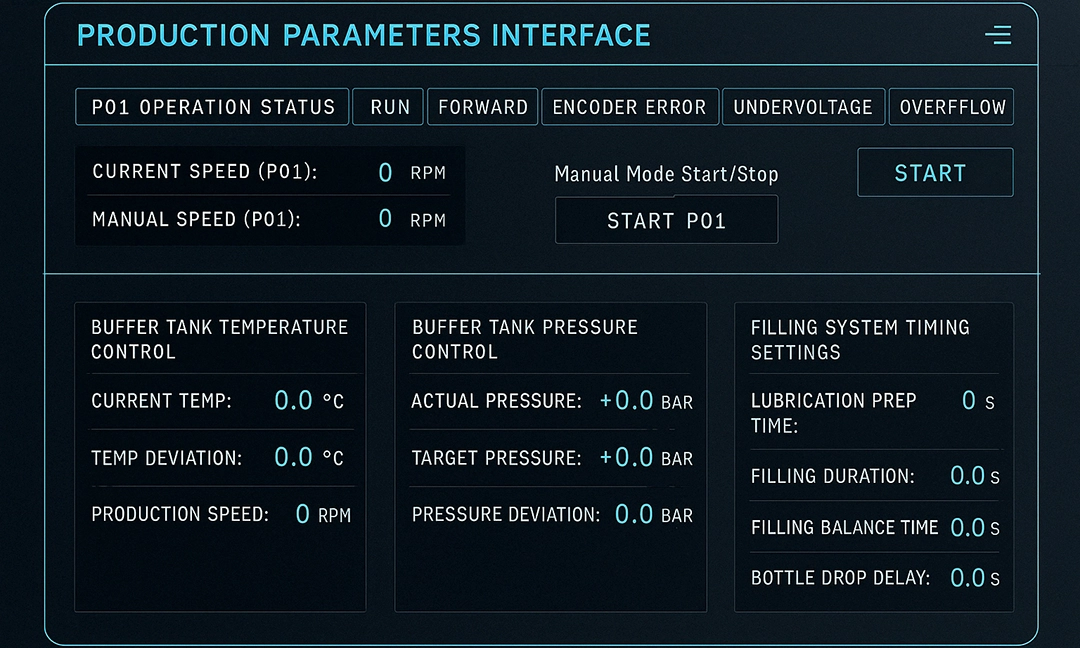
Task: Toggle the FORWARD direction indicator
Action: tap(483, 107)
